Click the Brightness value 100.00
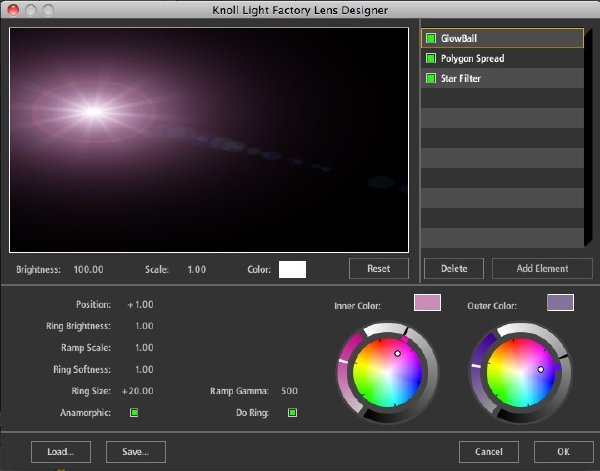The width and height of the screenshot is (600, 471). coord(88,269)
